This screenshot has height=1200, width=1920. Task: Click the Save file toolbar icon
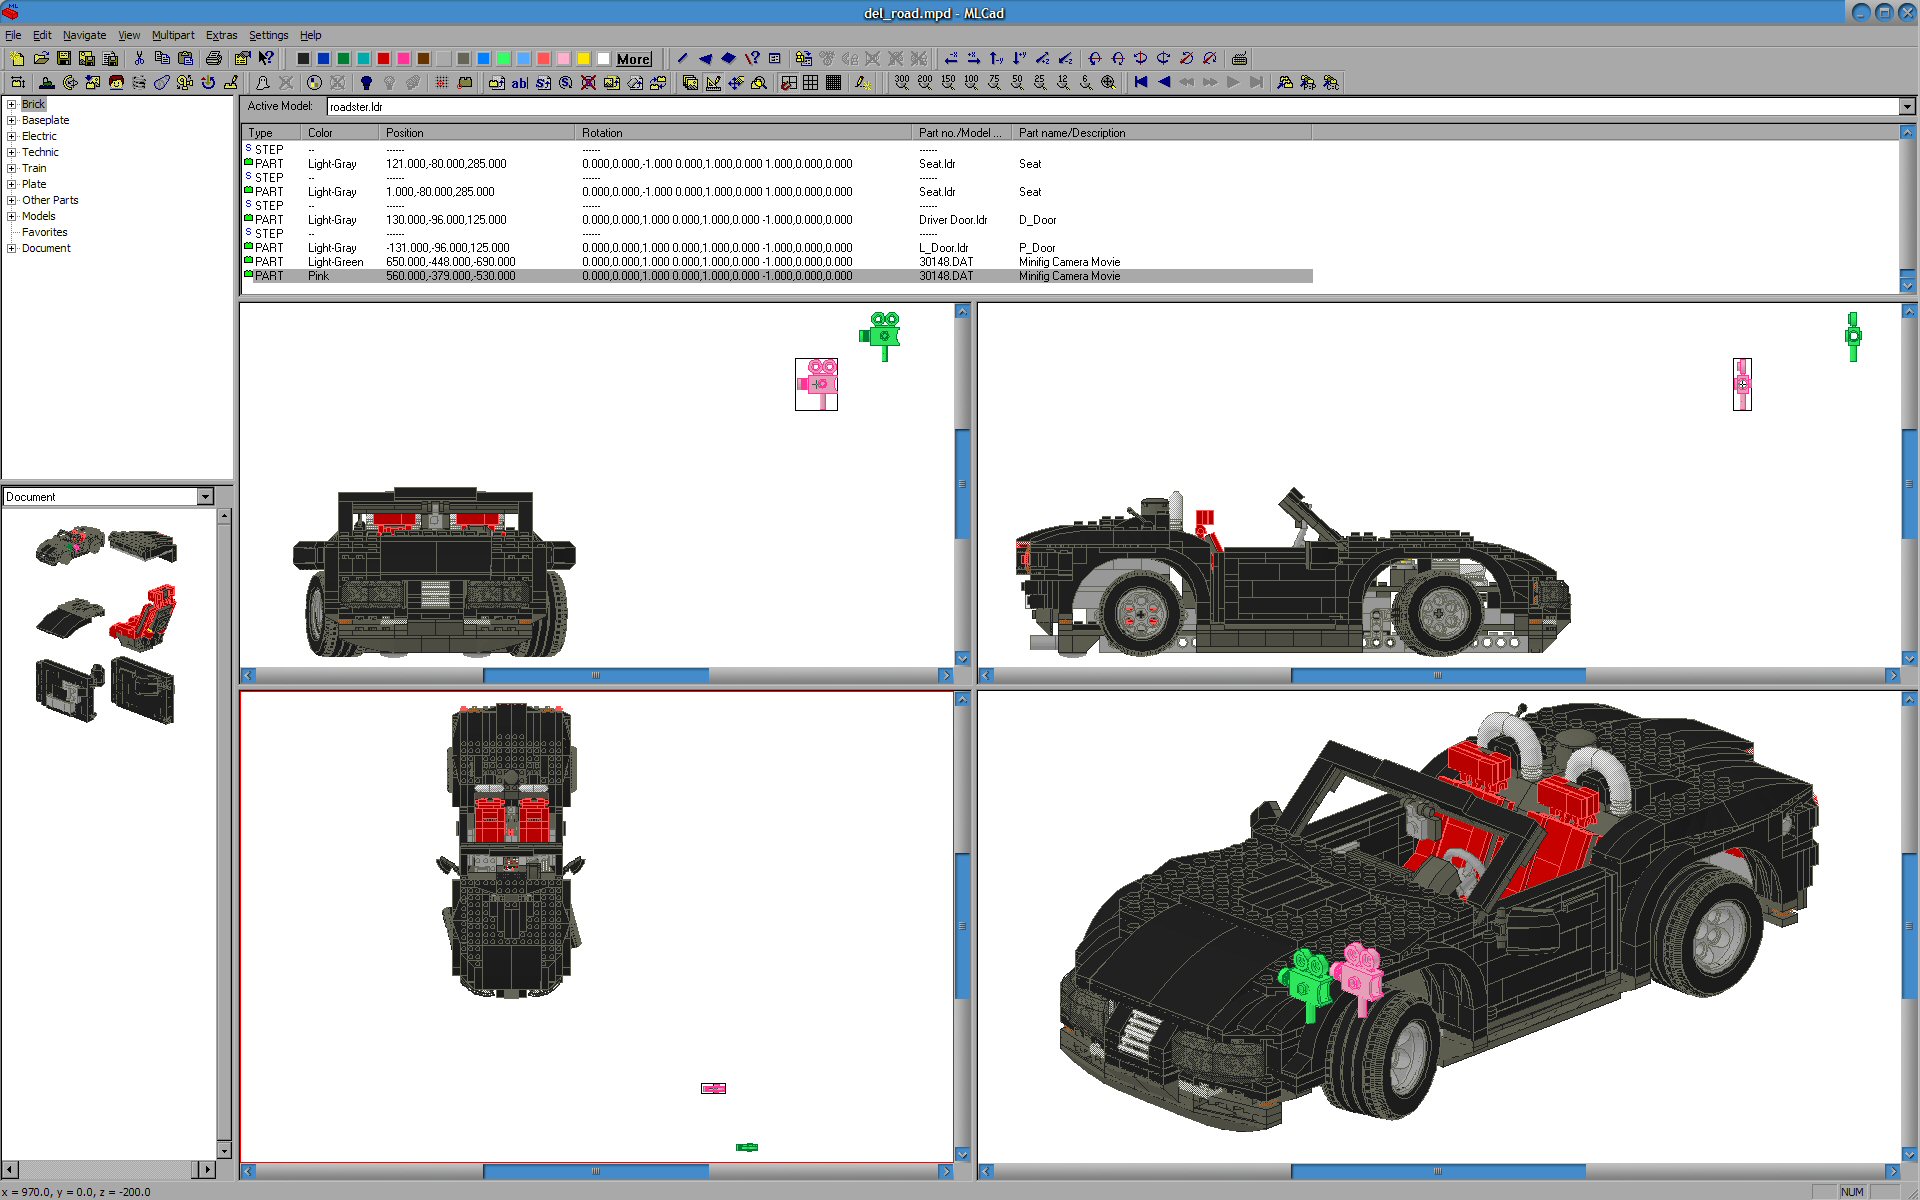64,59
